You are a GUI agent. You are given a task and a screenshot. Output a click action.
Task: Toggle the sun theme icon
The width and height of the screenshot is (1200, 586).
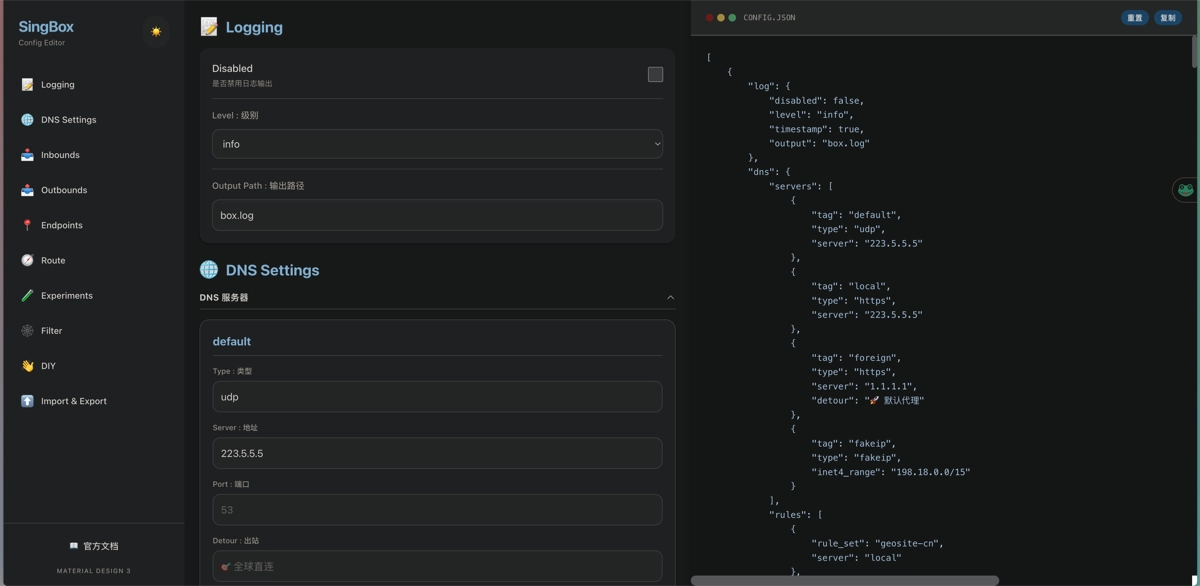click(x=156, y=32)
